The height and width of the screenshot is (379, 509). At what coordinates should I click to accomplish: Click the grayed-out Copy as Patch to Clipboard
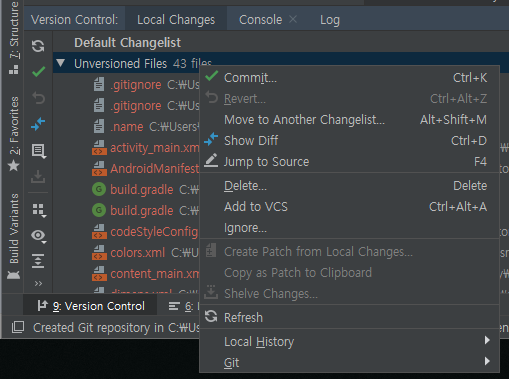pos(349,273)
